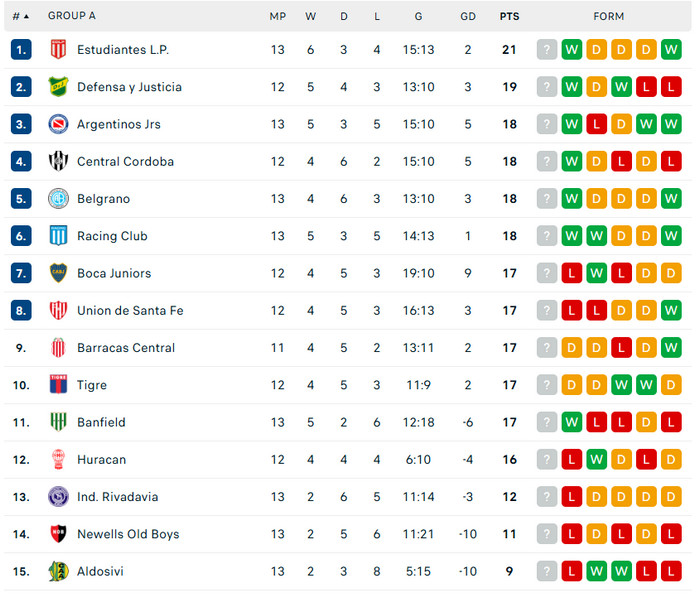Sort by MP matches played header
Screen dimensions: 700x598
coord(277,16)
